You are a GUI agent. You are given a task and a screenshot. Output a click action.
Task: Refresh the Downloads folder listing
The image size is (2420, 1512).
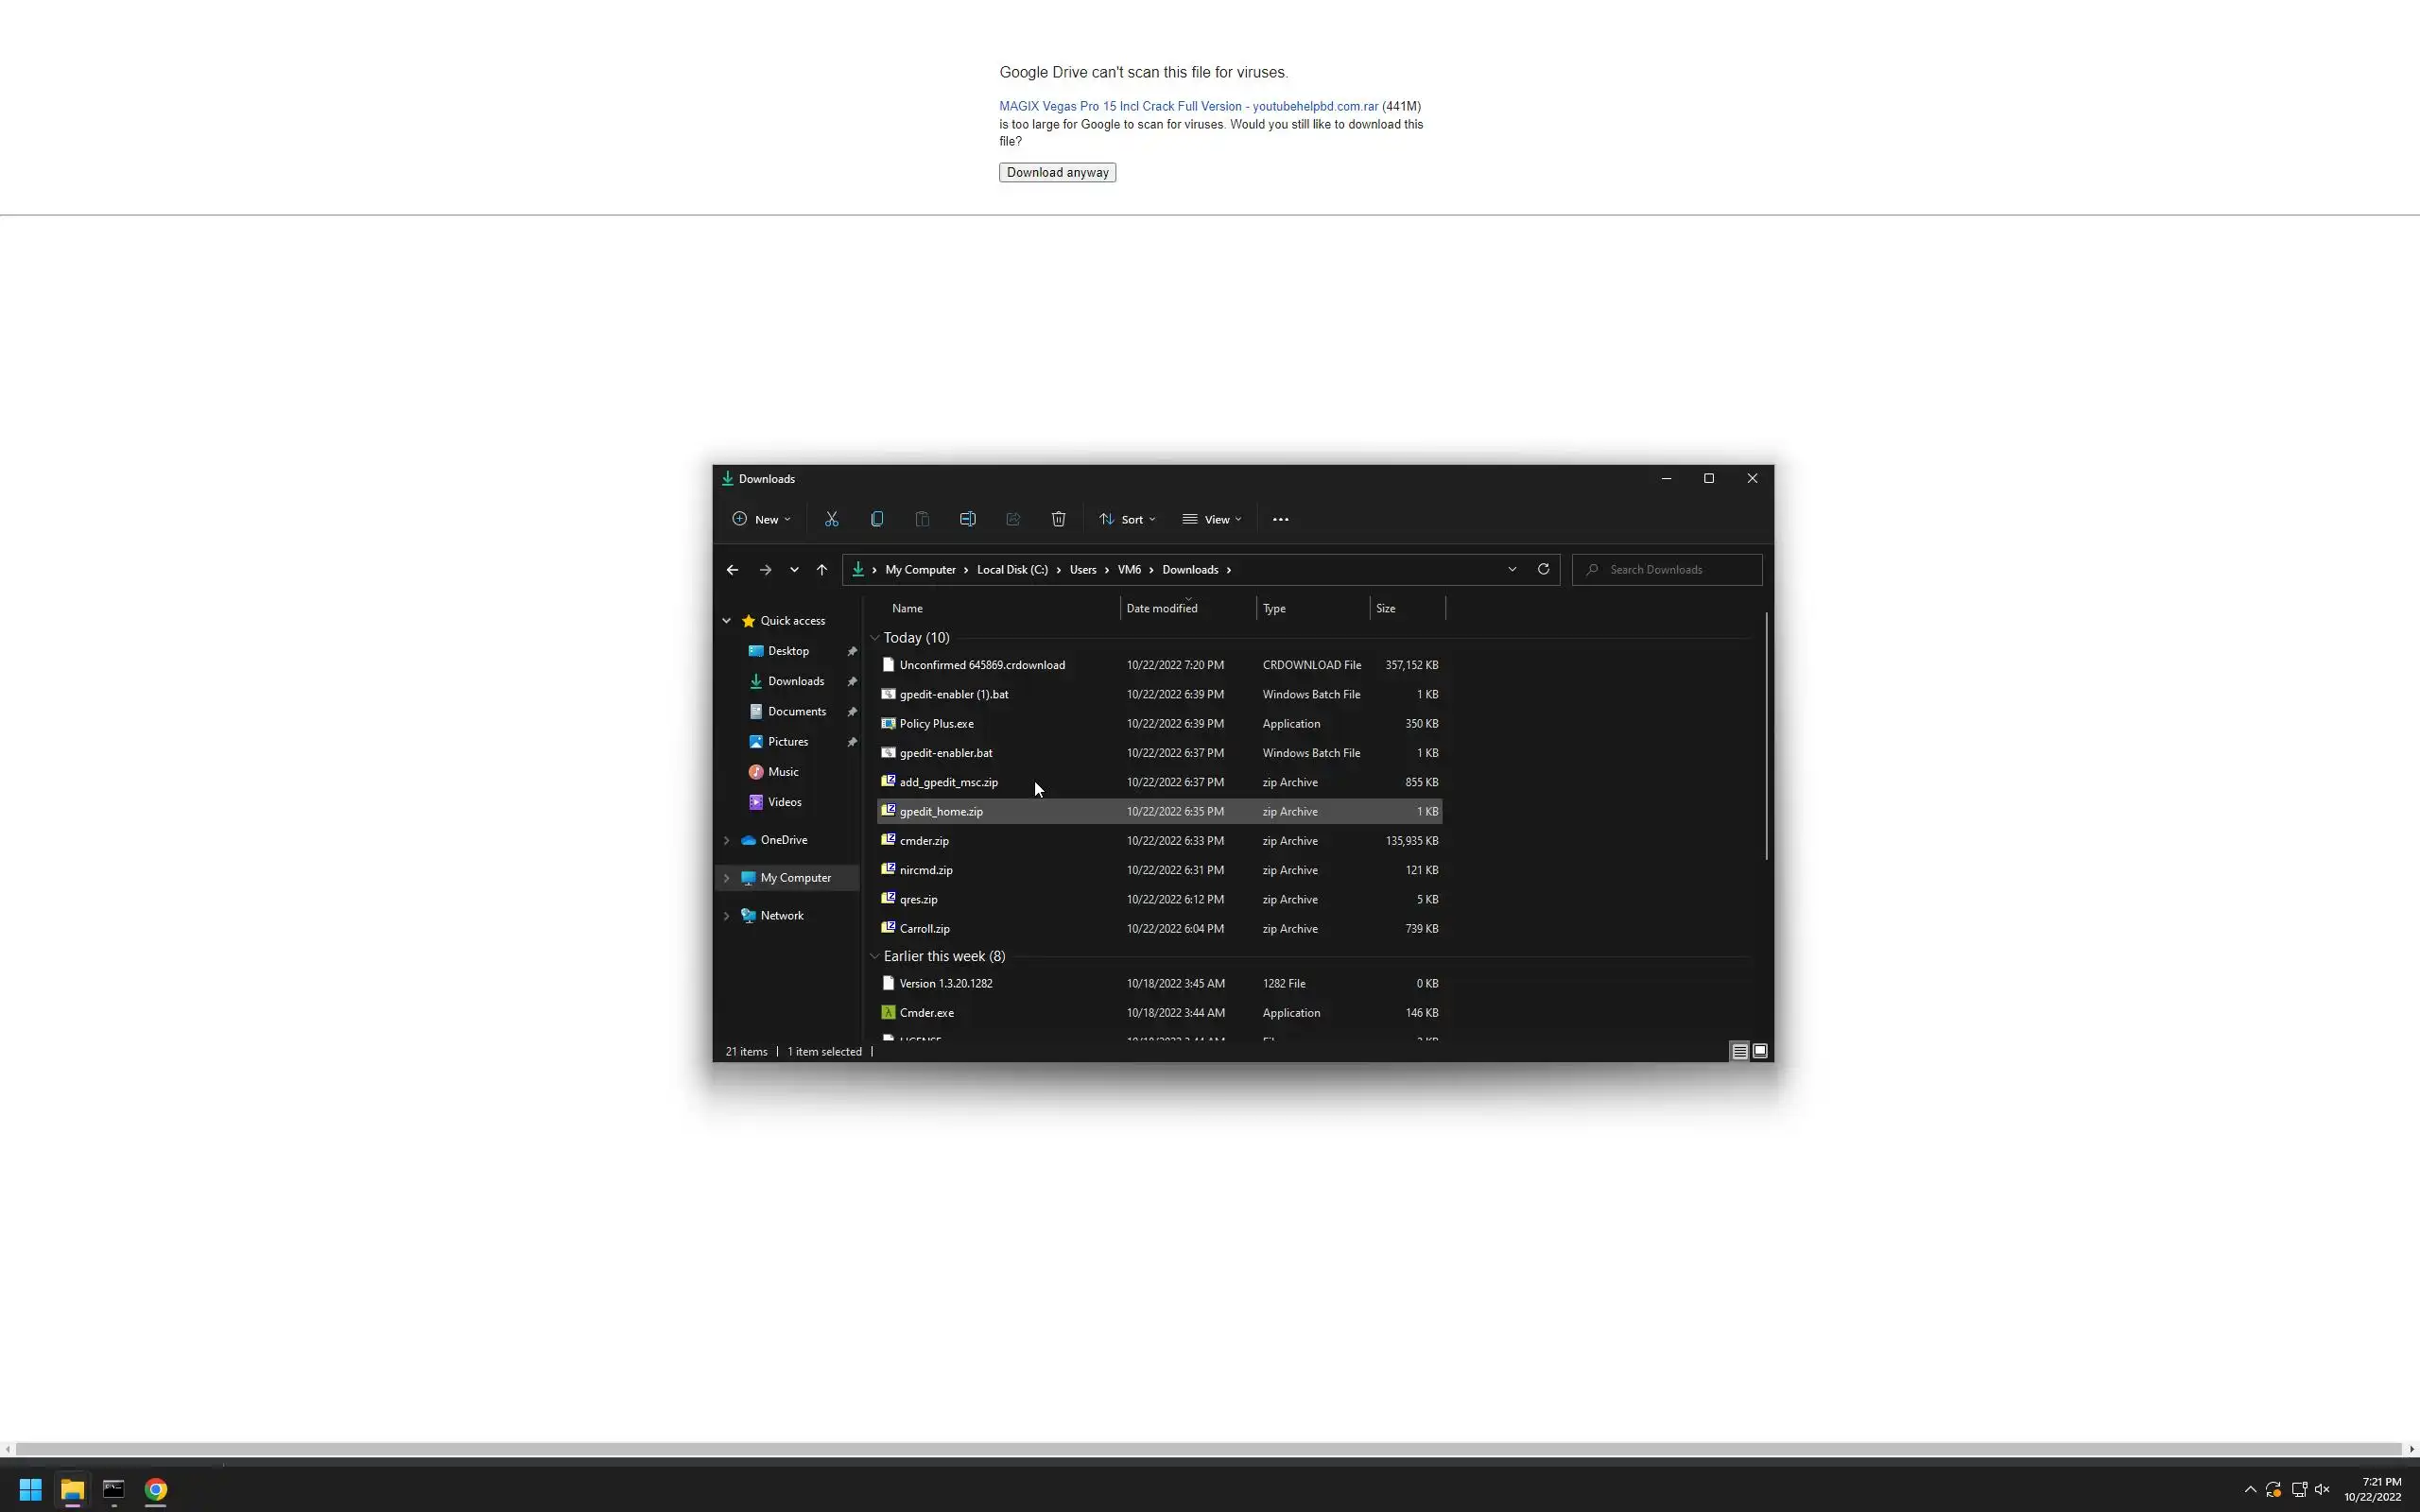[1543, 569]
